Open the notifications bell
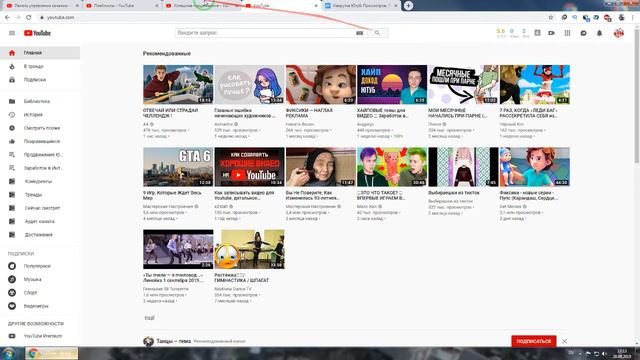 600,33
